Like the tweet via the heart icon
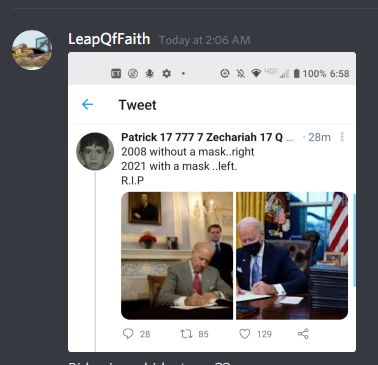The width and height of the screenshot is (378, 365). click(x=245, y=334)
